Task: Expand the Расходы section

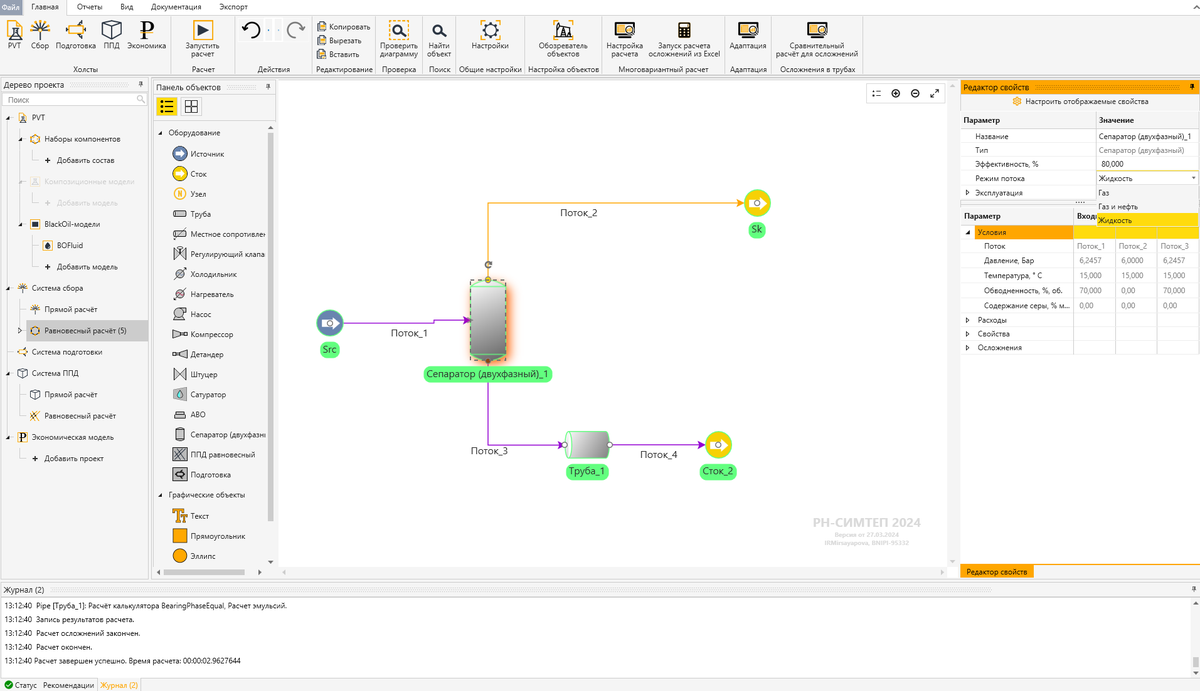Action: [x=967, y=320]
